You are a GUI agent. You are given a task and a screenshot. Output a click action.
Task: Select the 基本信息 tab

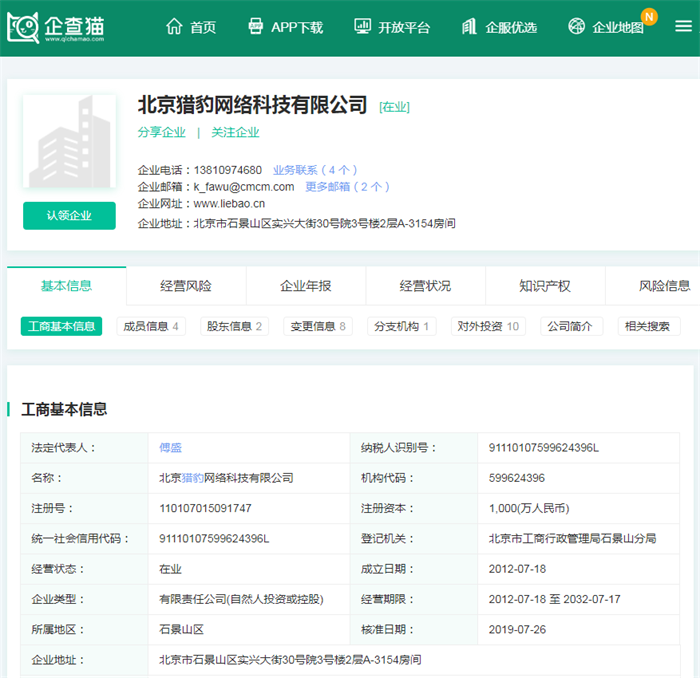(x=67, y=286)
